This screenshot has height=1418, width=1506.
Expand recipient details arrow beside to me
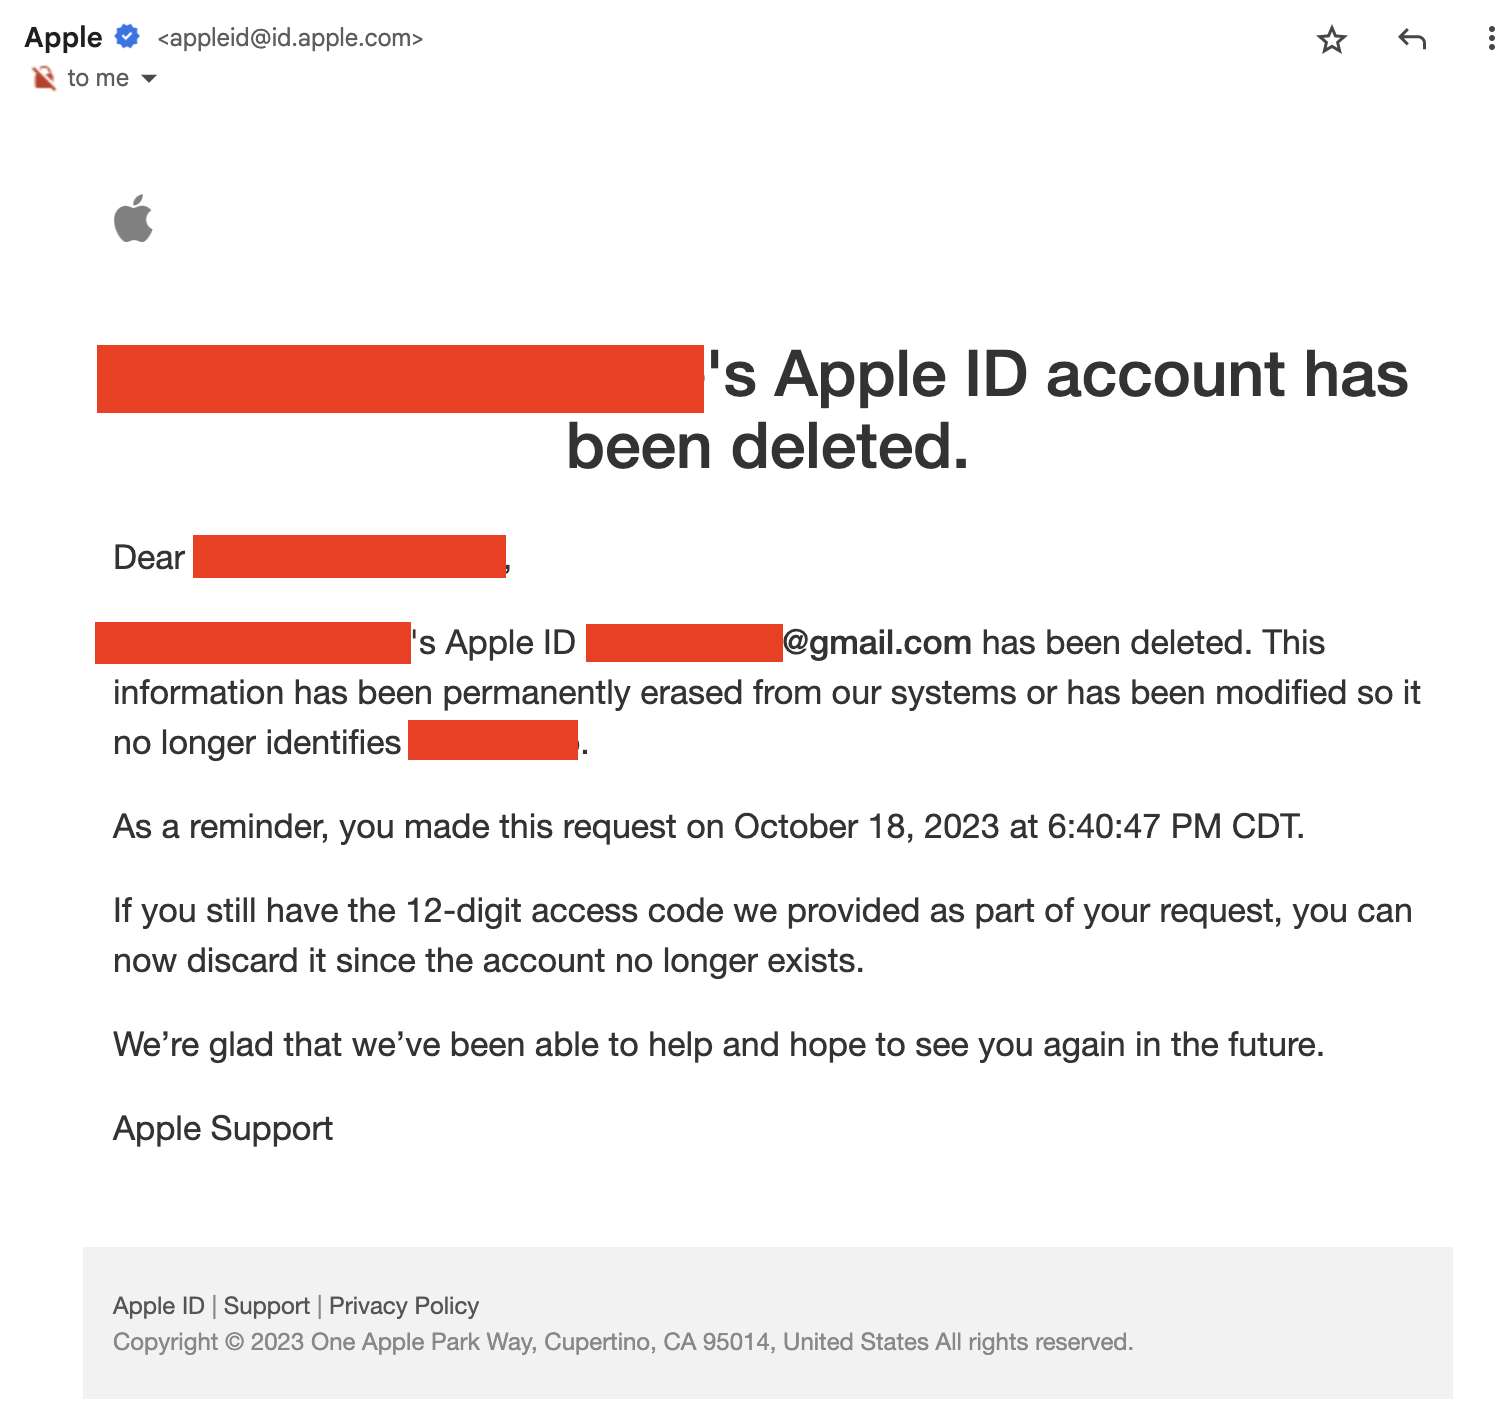[x=149, y=78]
